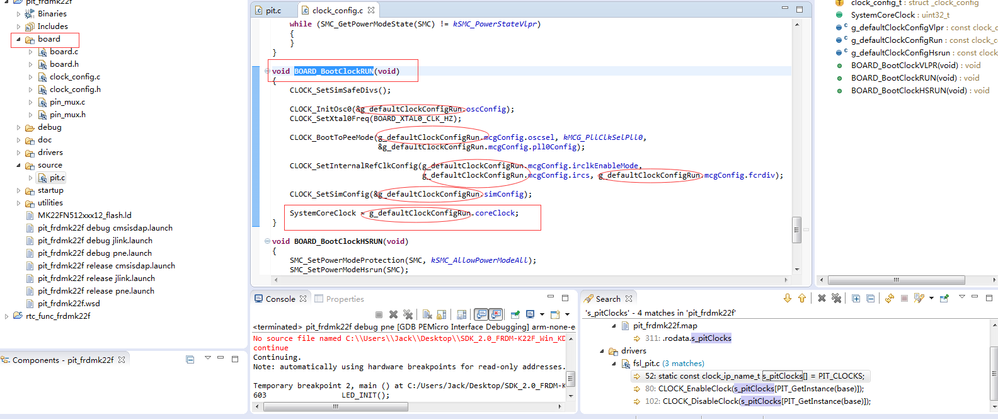
Task: Click Display Selected Console monitor icon
Action: [x=530, y=315]
